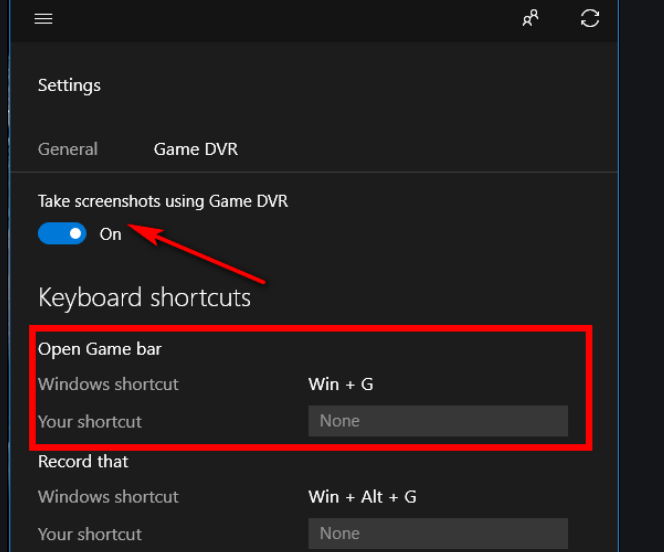
Task: Click 'Windows shortcut' under Record that
Action: pyautogui.click(x=108, y=497)
